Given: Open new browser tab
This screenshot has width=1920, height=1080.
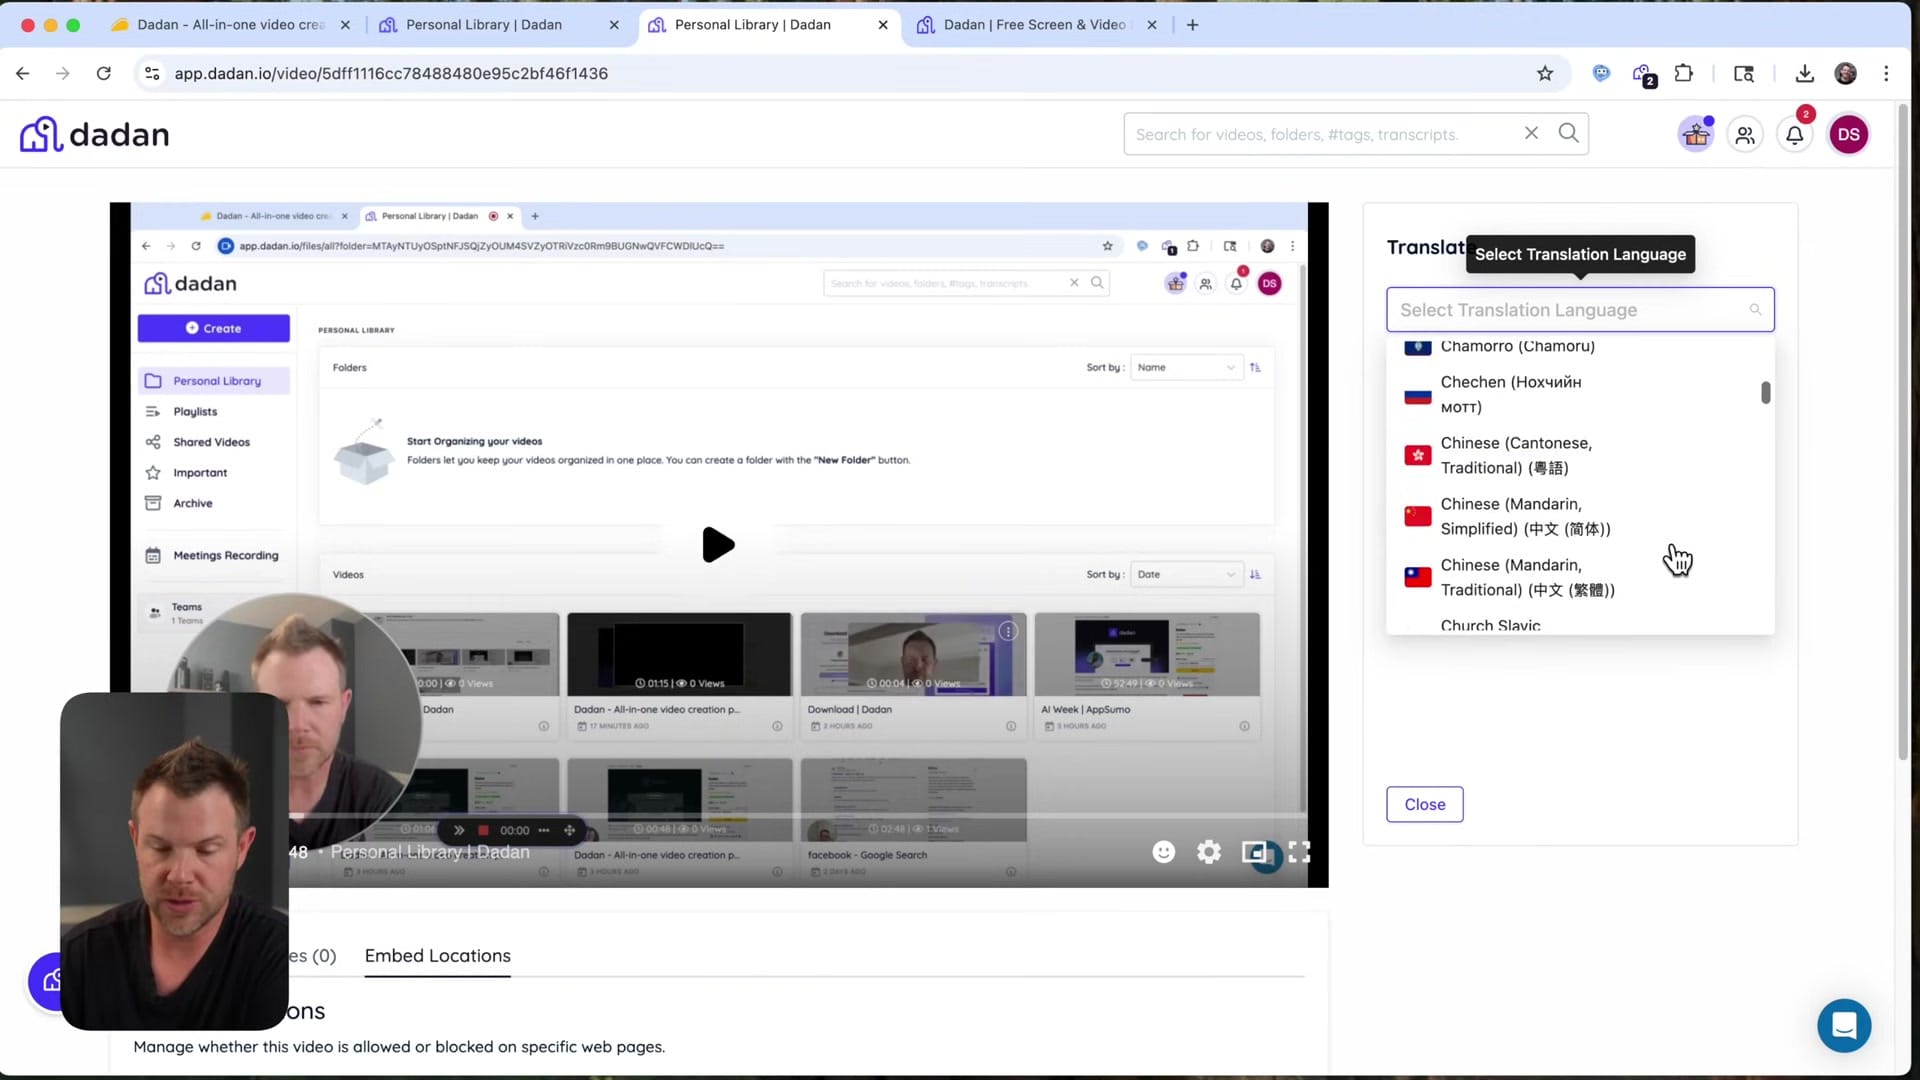Looking at the screenshot, I should click(x=1192, y=25).
